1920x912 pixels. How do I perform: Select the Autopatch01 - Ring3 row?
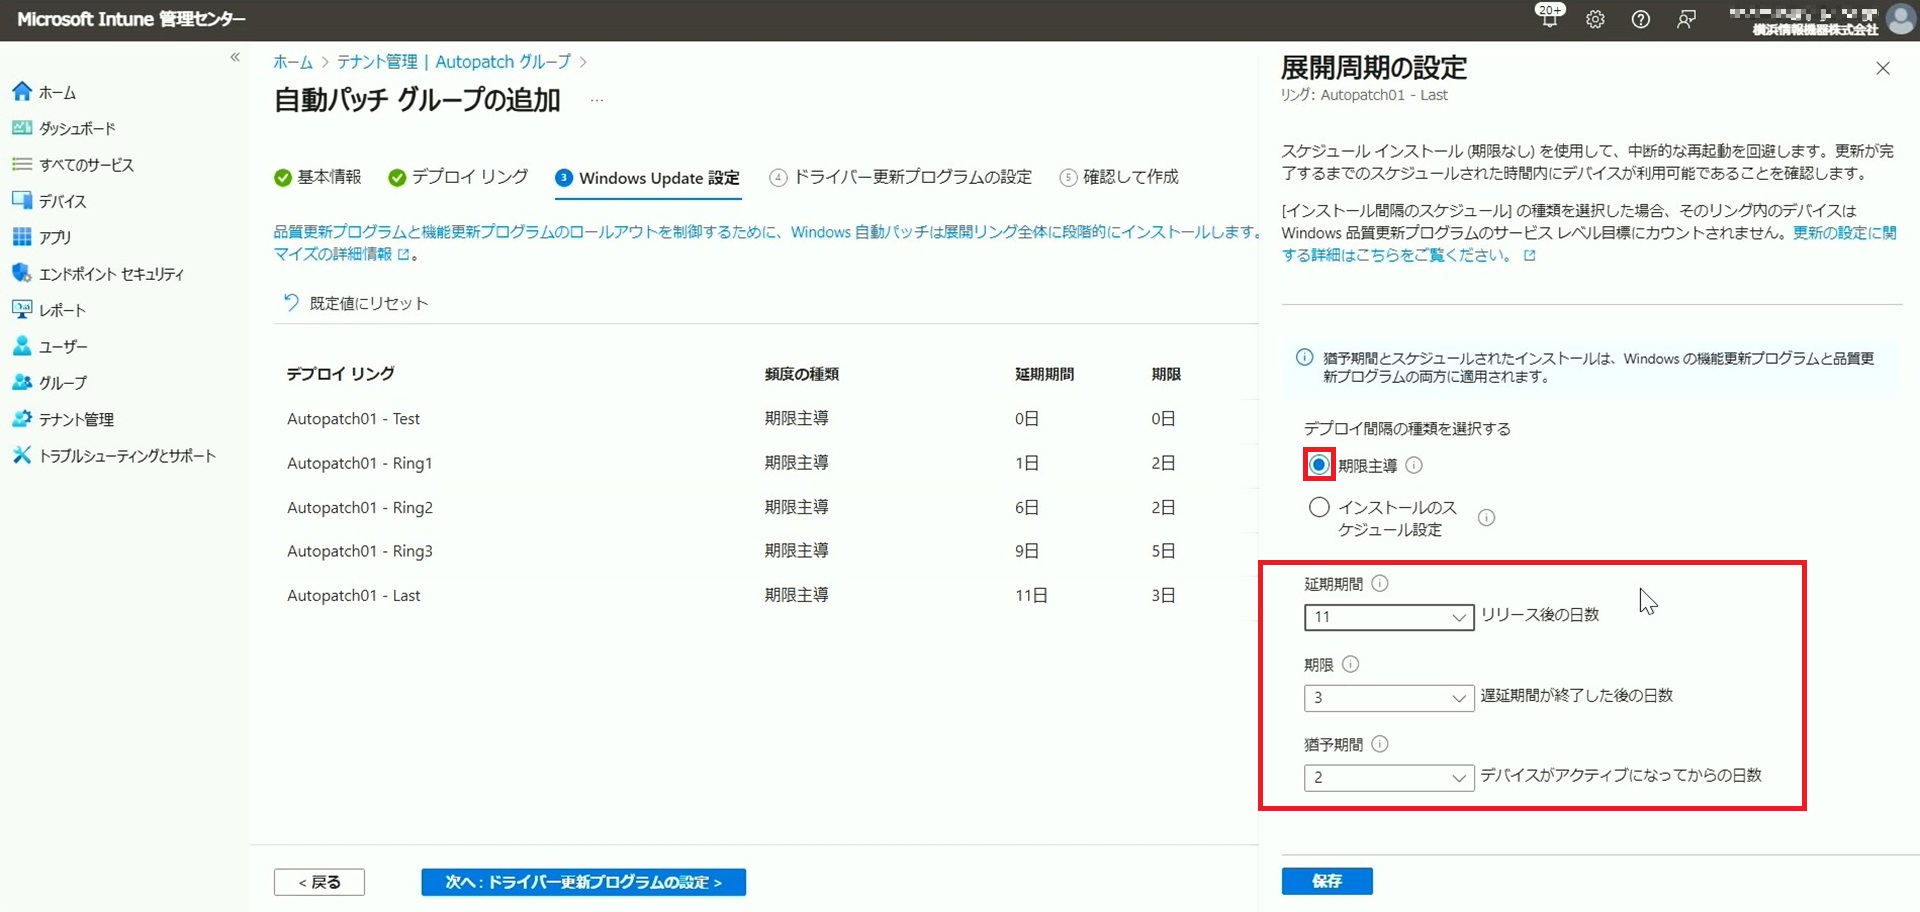click(x=765, y=551)
